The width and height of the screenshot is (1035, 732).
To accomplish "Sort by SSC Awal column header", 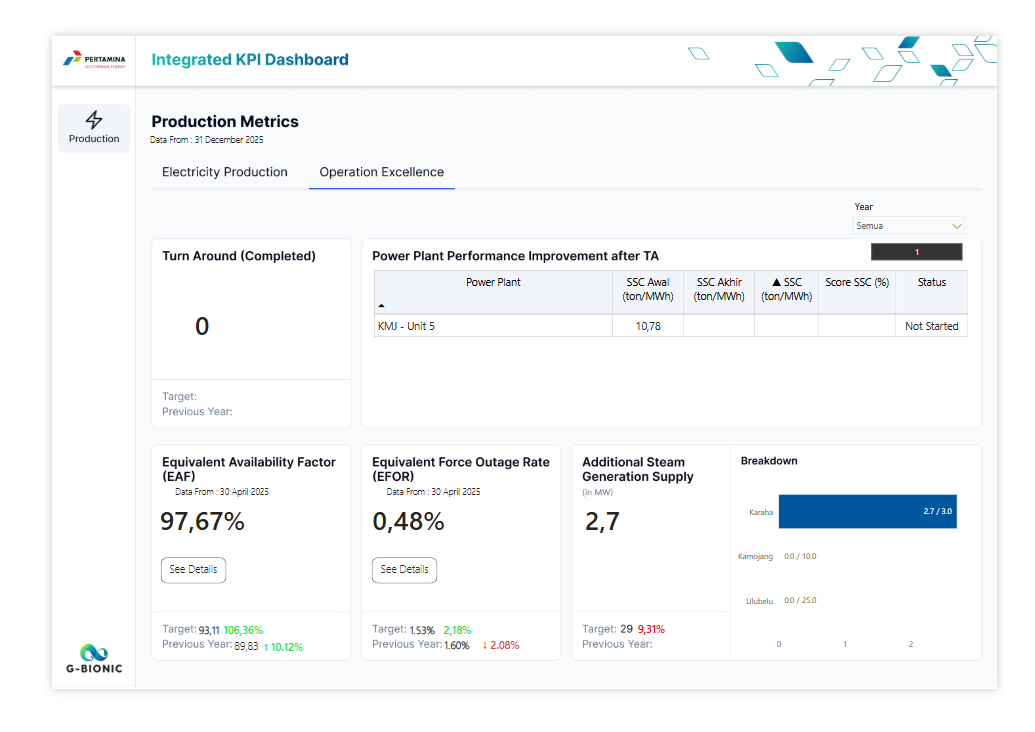I will pyautogui.click(x=647, y=289).
